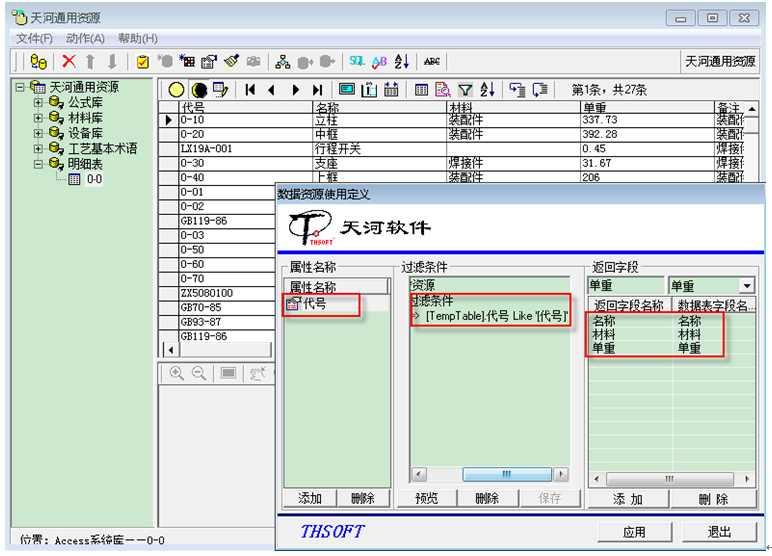Image resolution: width=772 pixels, height=556 pixels.
Task: Open the 动作(A) menu
Action: pyautogui.click(x=85, y=38)
